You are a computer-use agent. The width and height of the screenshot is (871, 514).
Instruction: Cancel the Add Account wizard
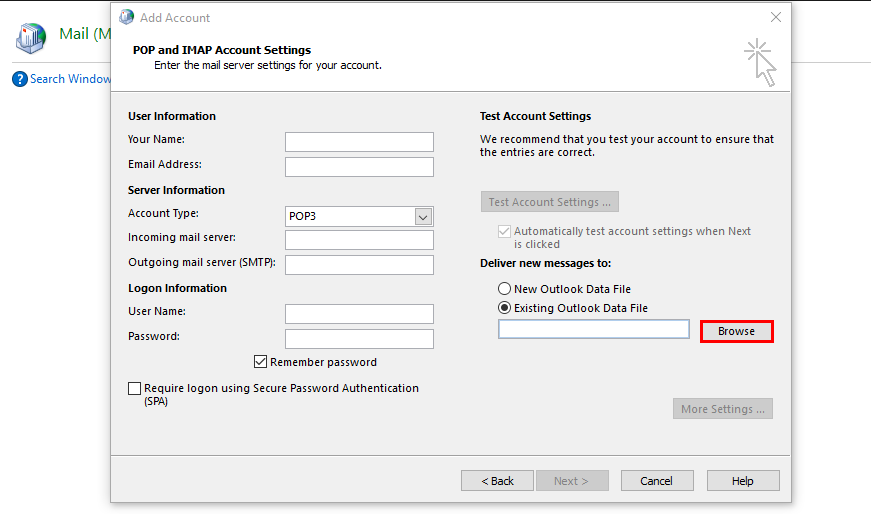(x=657, y=481)
